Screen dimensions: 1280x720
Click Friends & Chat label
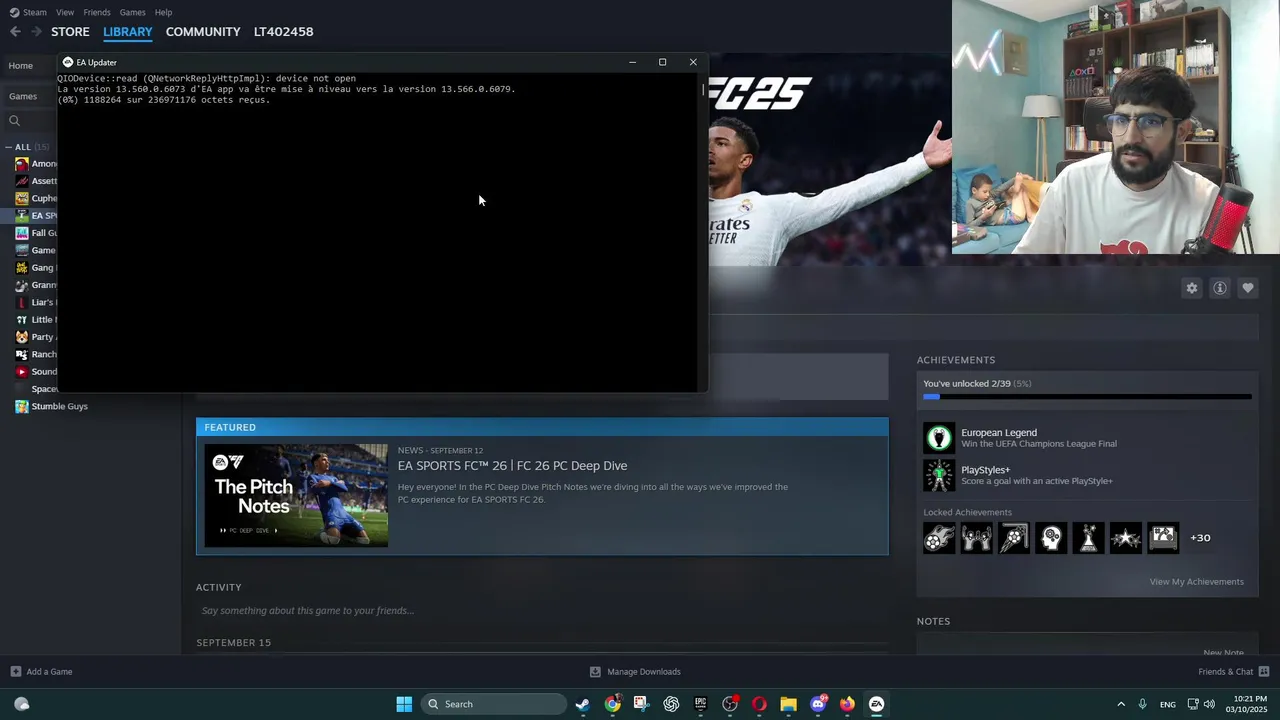[1226, 672]
